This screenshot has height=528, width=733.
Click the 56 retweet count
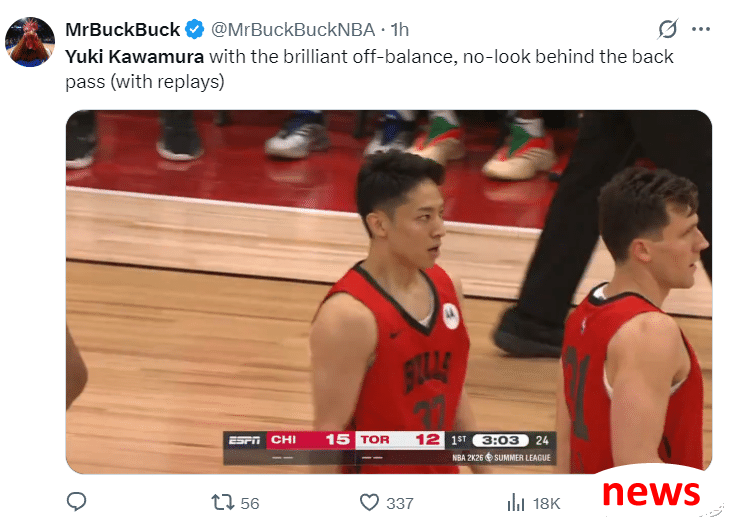pos(250,503)
